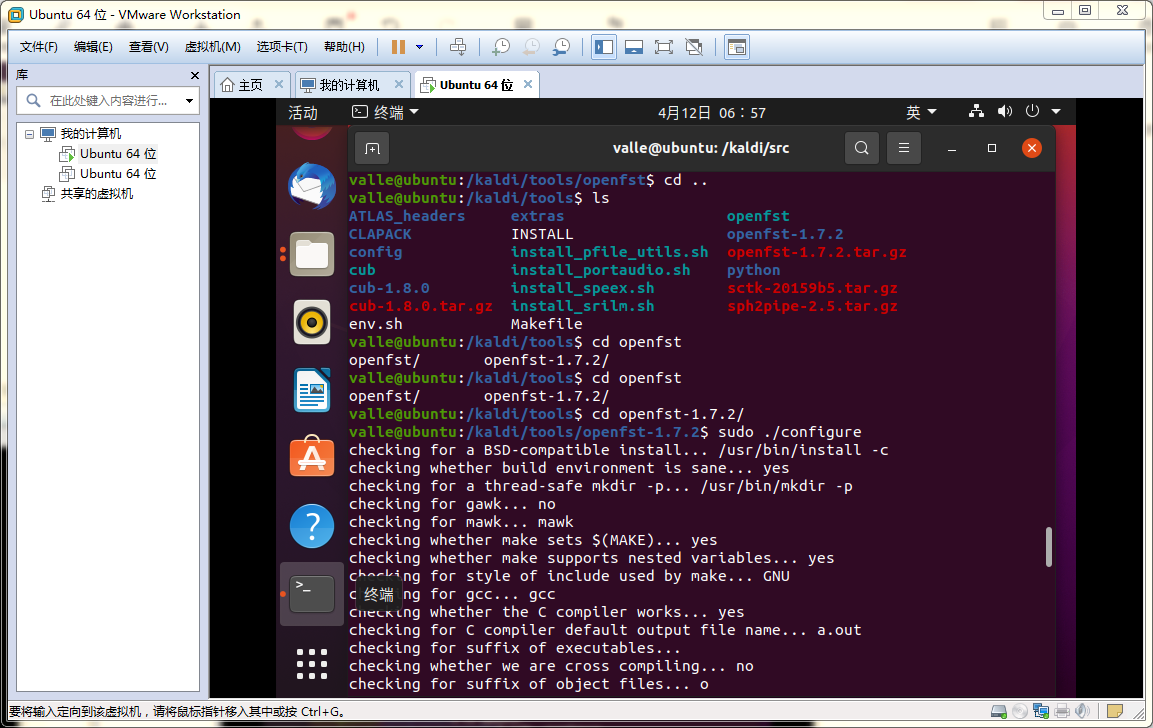
Task: Switch to the 我的计算机 tab
Action: [349, 85]
